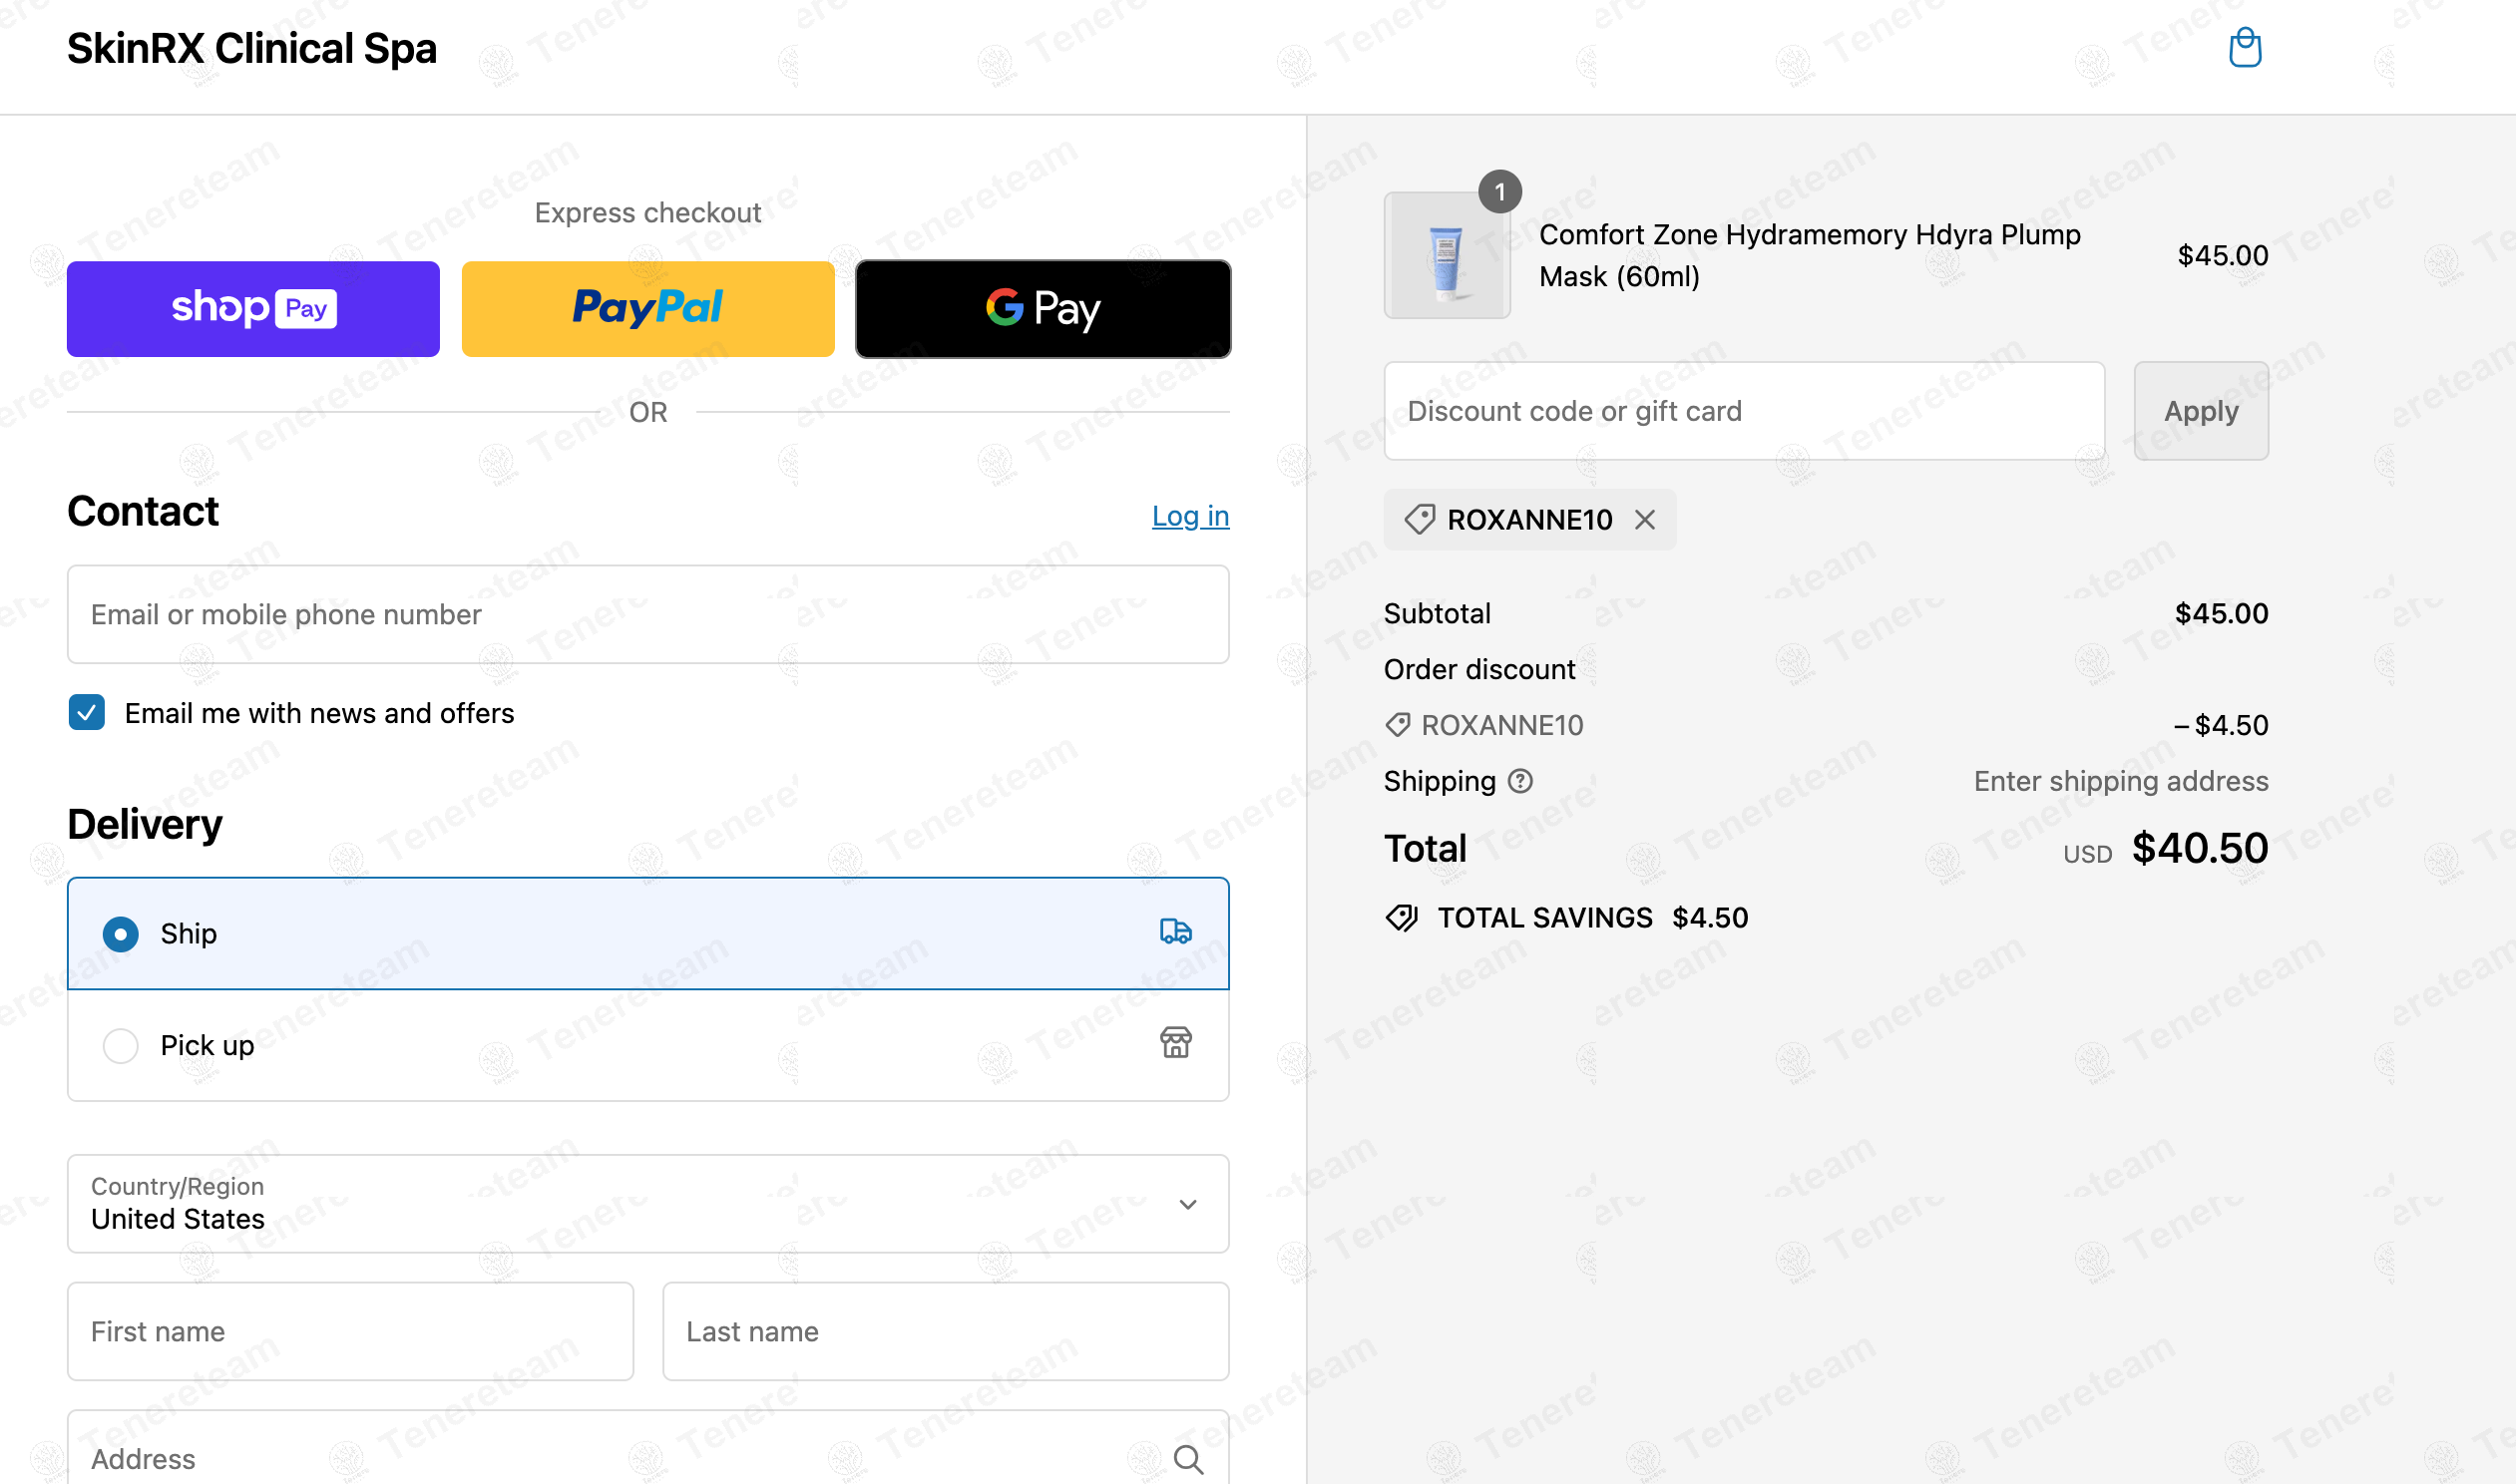Click the Contact section heading
Viewport: 2516px width, 1484px height.
pos(143,511)
